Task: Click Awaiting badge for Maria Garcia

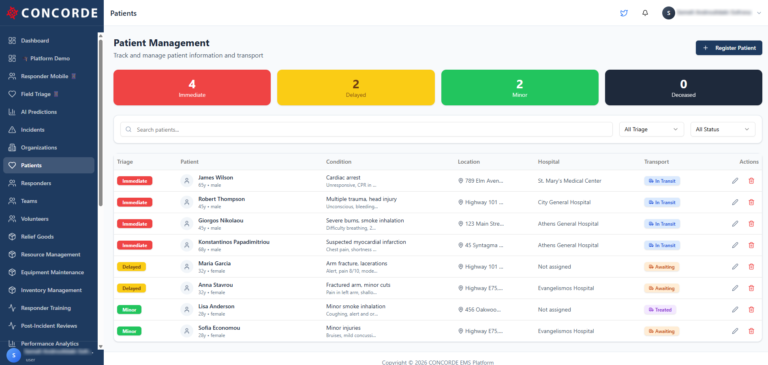Action: pos(662,267)
